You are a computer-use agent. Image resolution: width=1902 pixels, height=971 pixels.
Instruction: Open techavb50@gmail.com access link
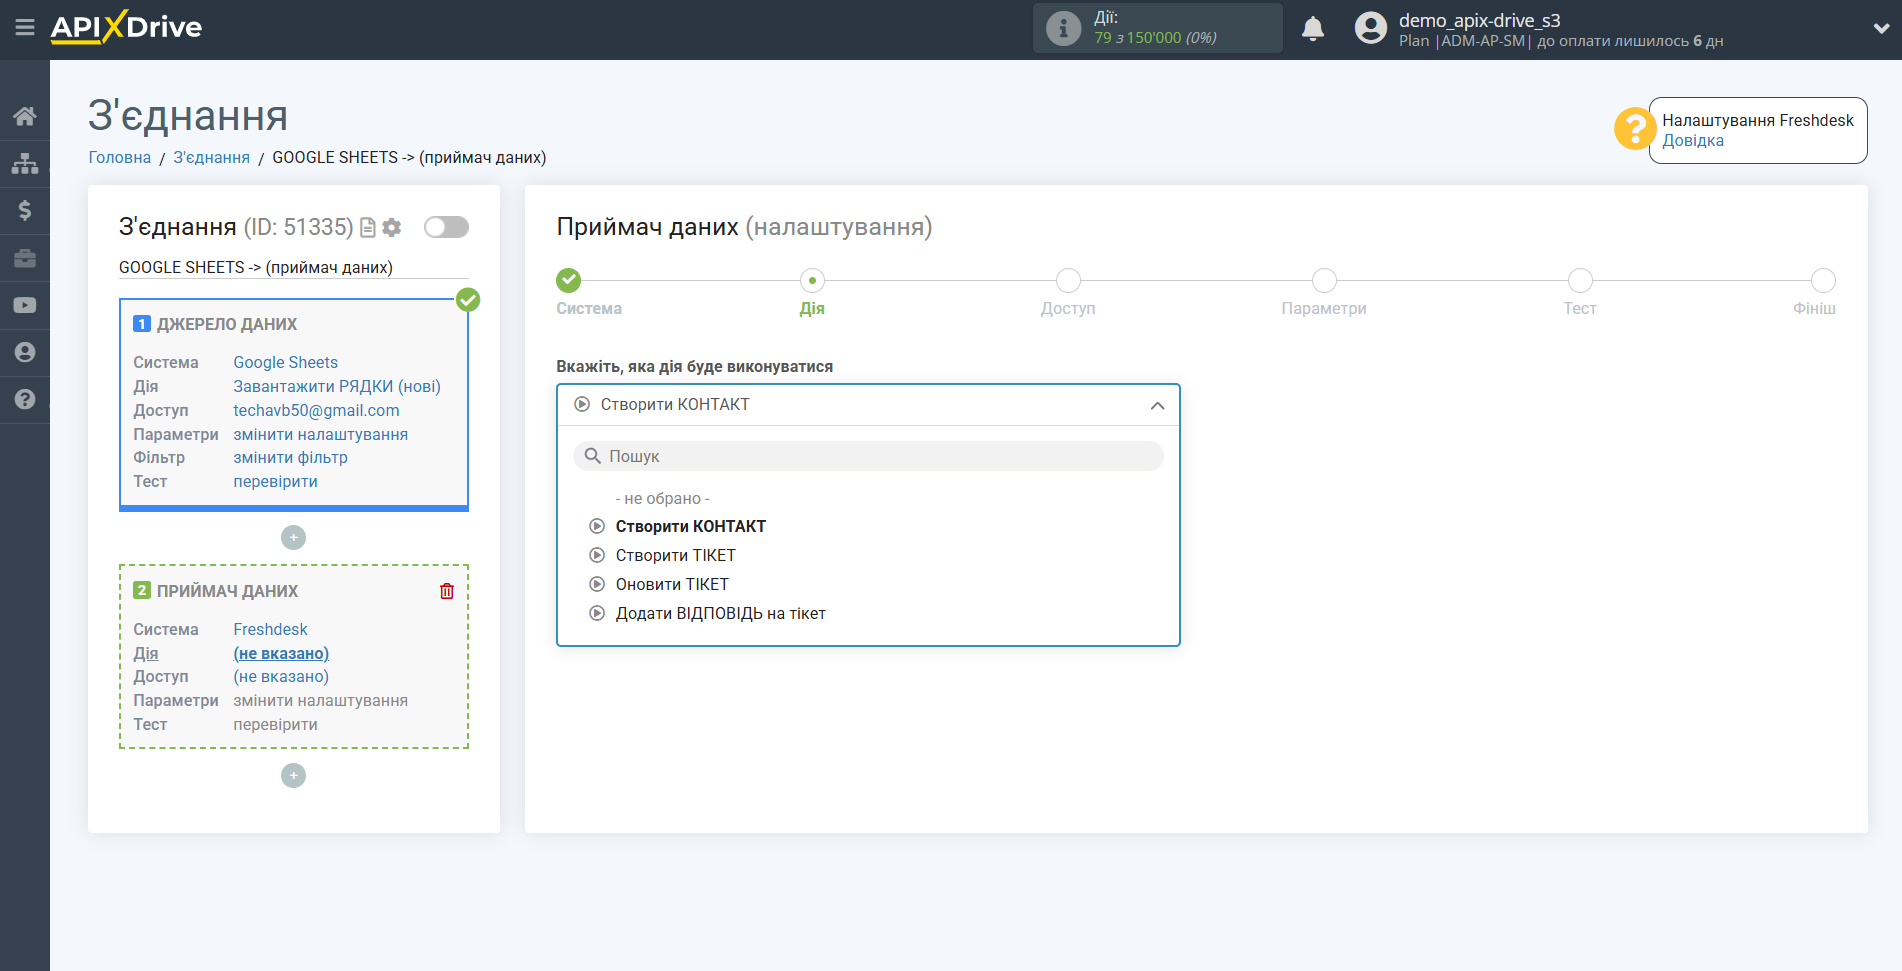tap(316, 411)
